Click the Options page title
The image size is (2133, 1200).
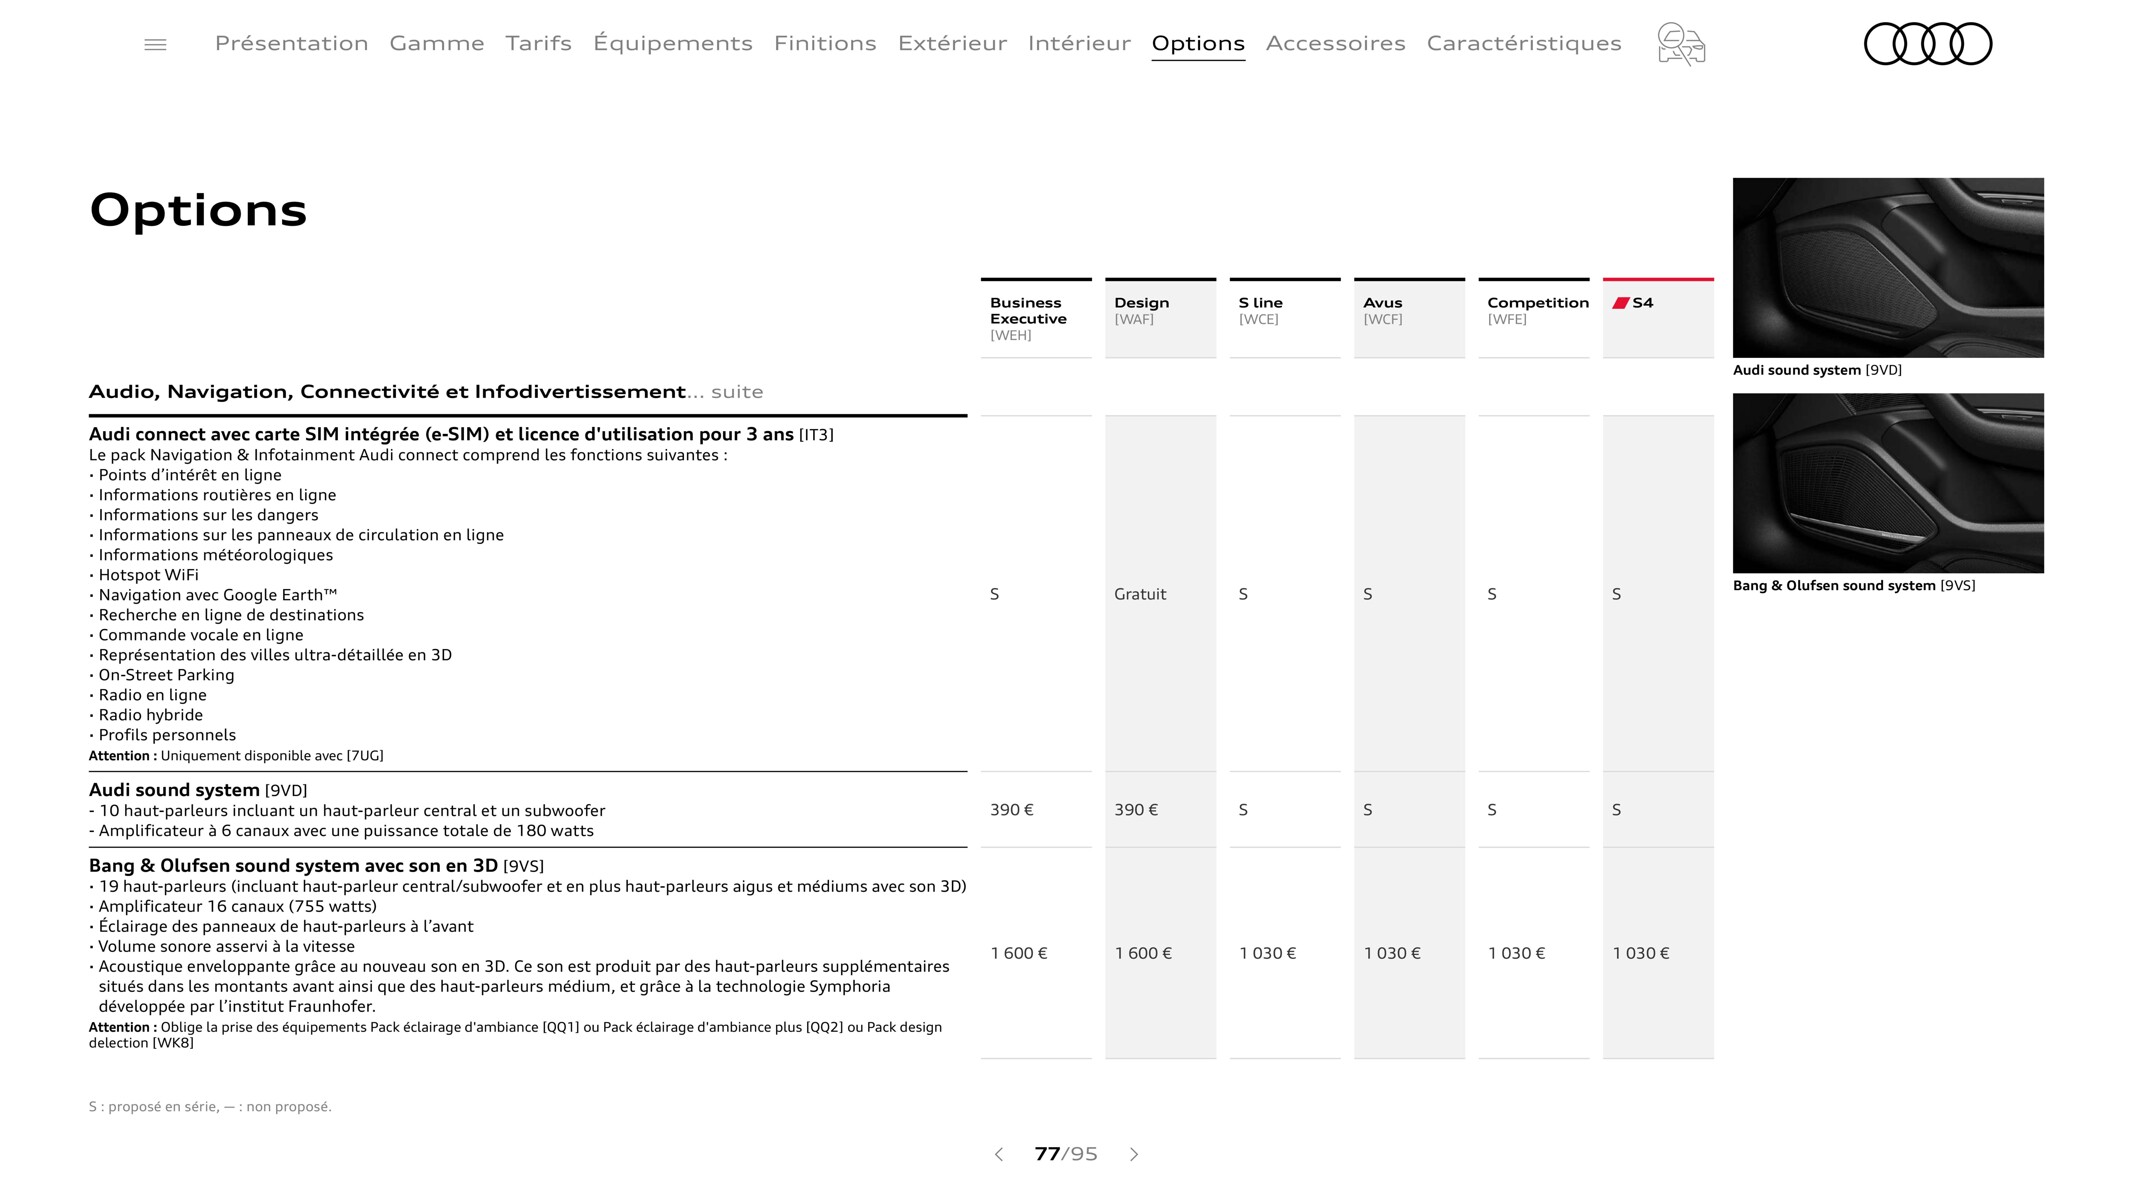198,210
